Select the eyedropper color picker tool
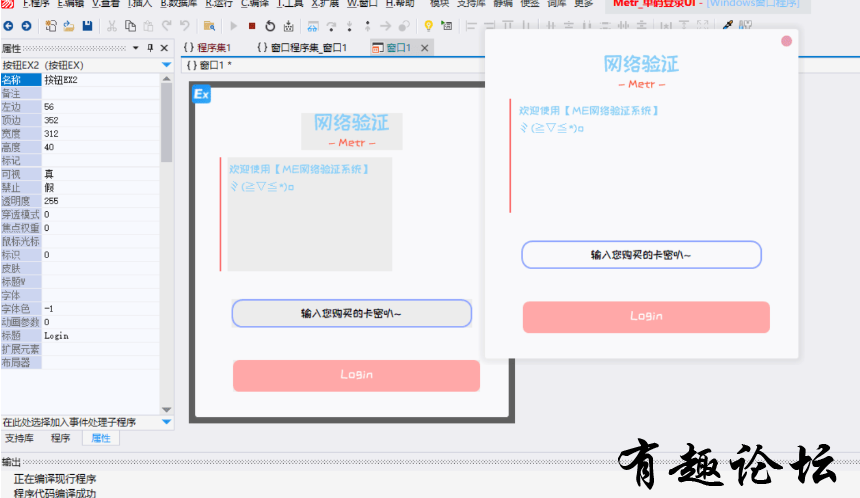 pos(728,26)
